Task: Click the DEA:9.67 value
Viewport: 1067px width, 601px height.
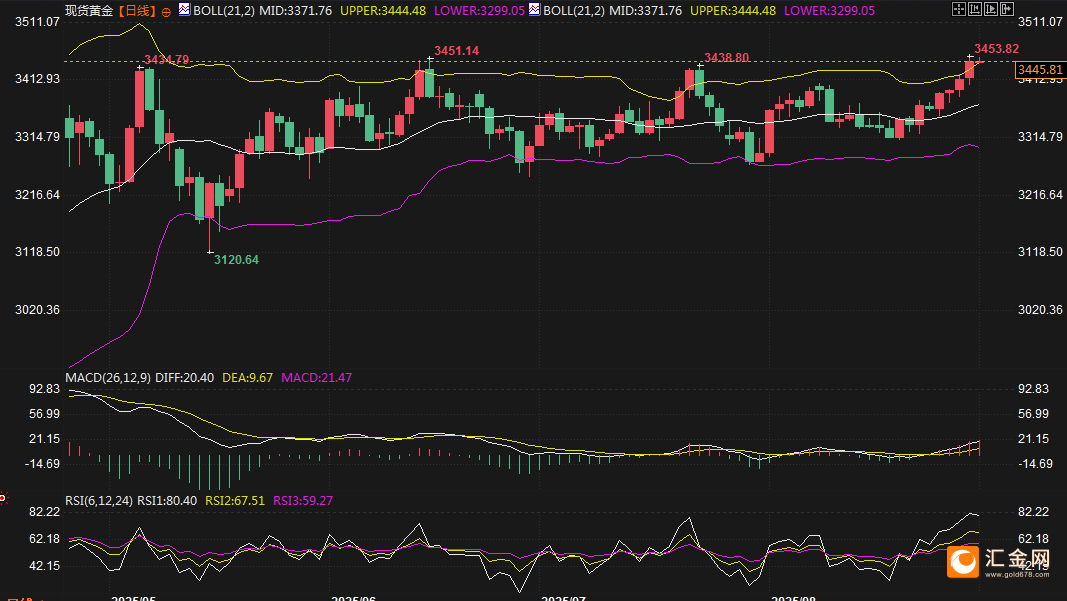Action: pyautogui.click(x=248, y=378)
